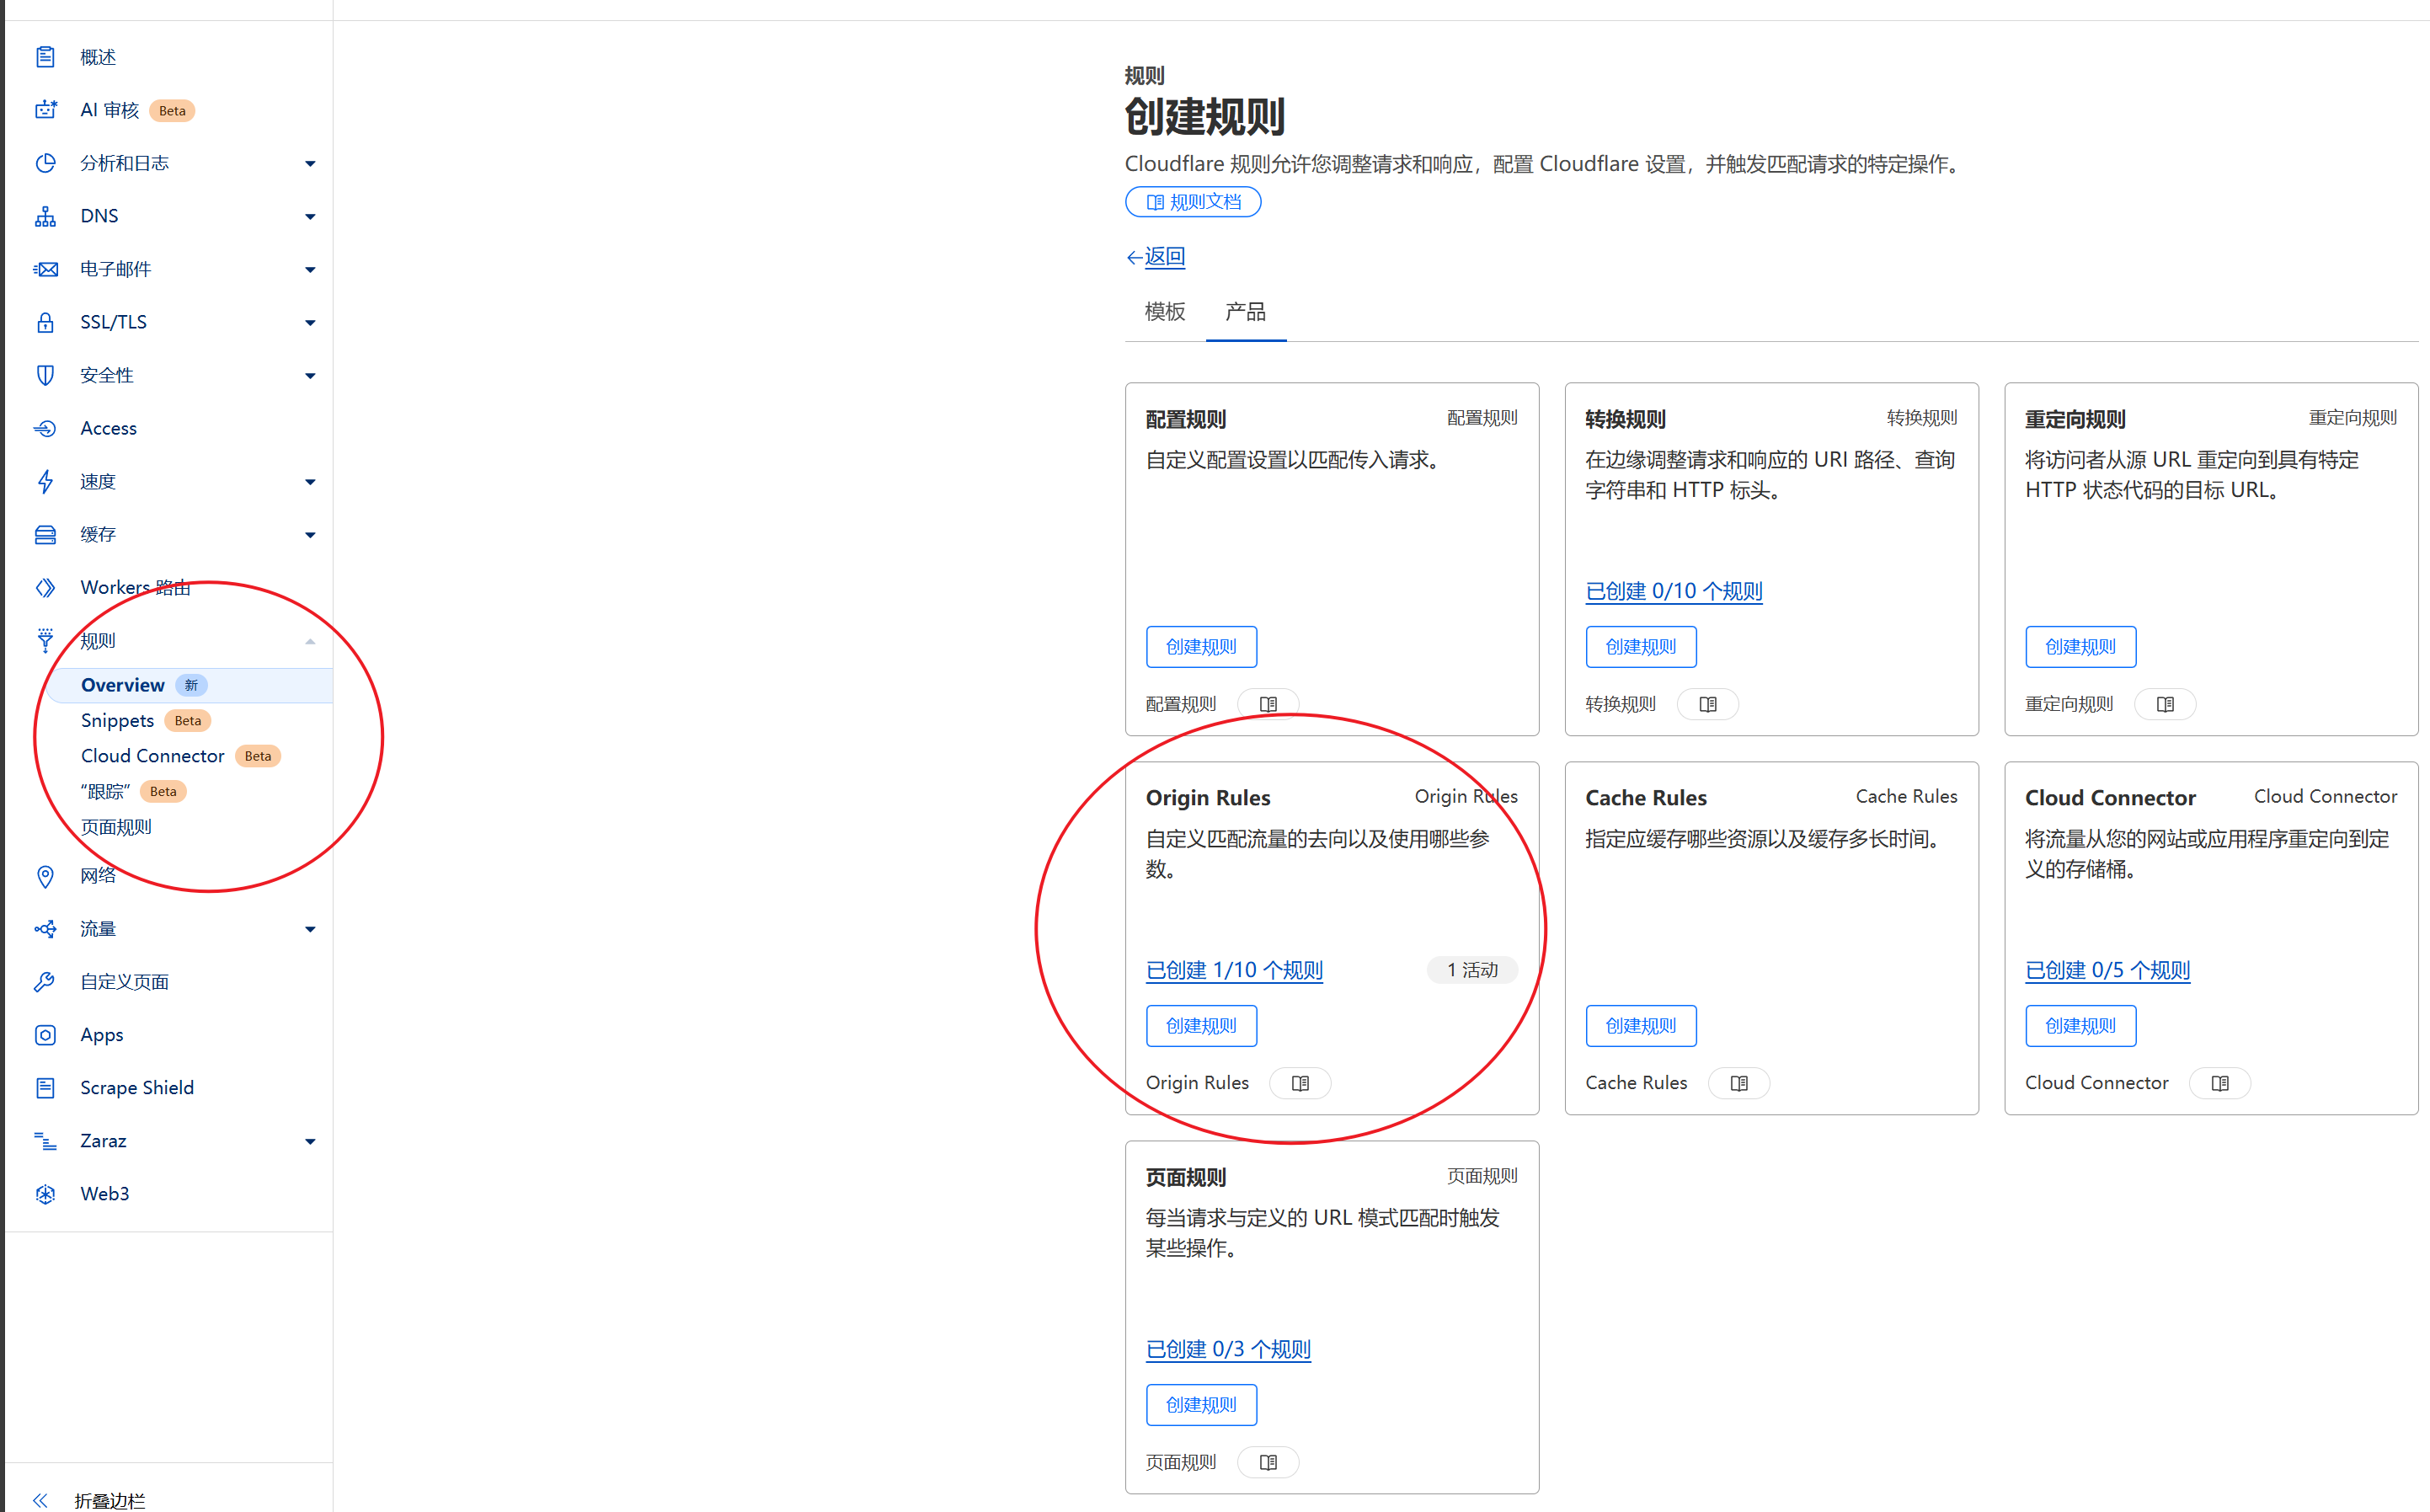Open docs book icon for 配置规则 card
Screen dimensions: 2430x1512
(1268, 704)
